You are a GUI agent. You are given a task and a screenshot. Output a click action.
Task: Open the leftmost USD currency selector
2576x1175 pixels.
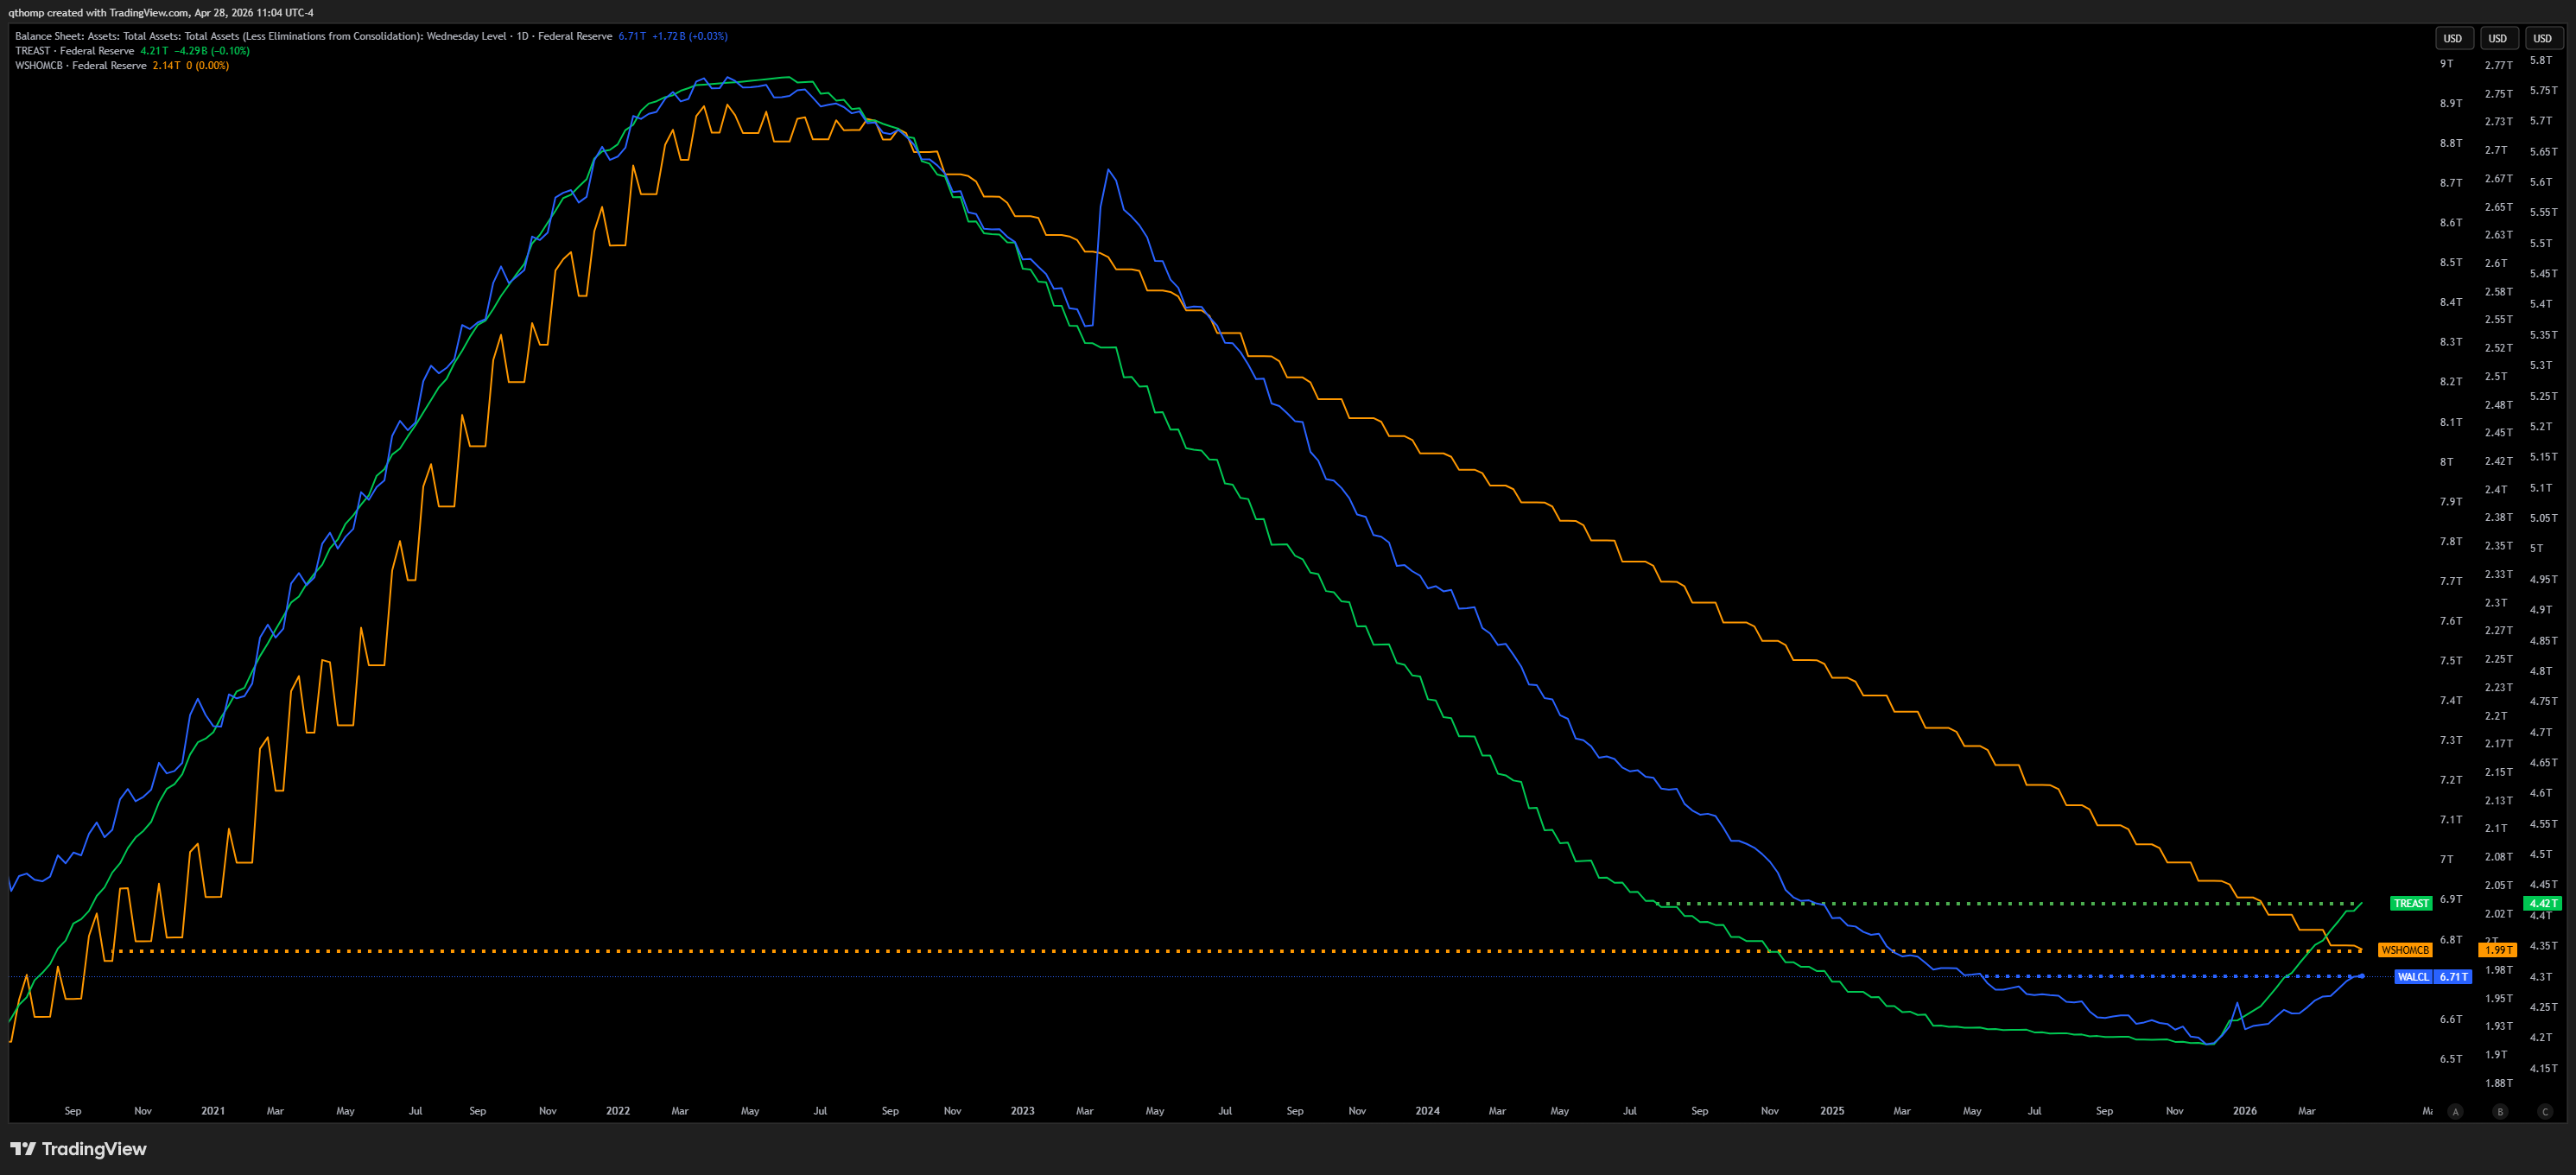point(2453,38)
